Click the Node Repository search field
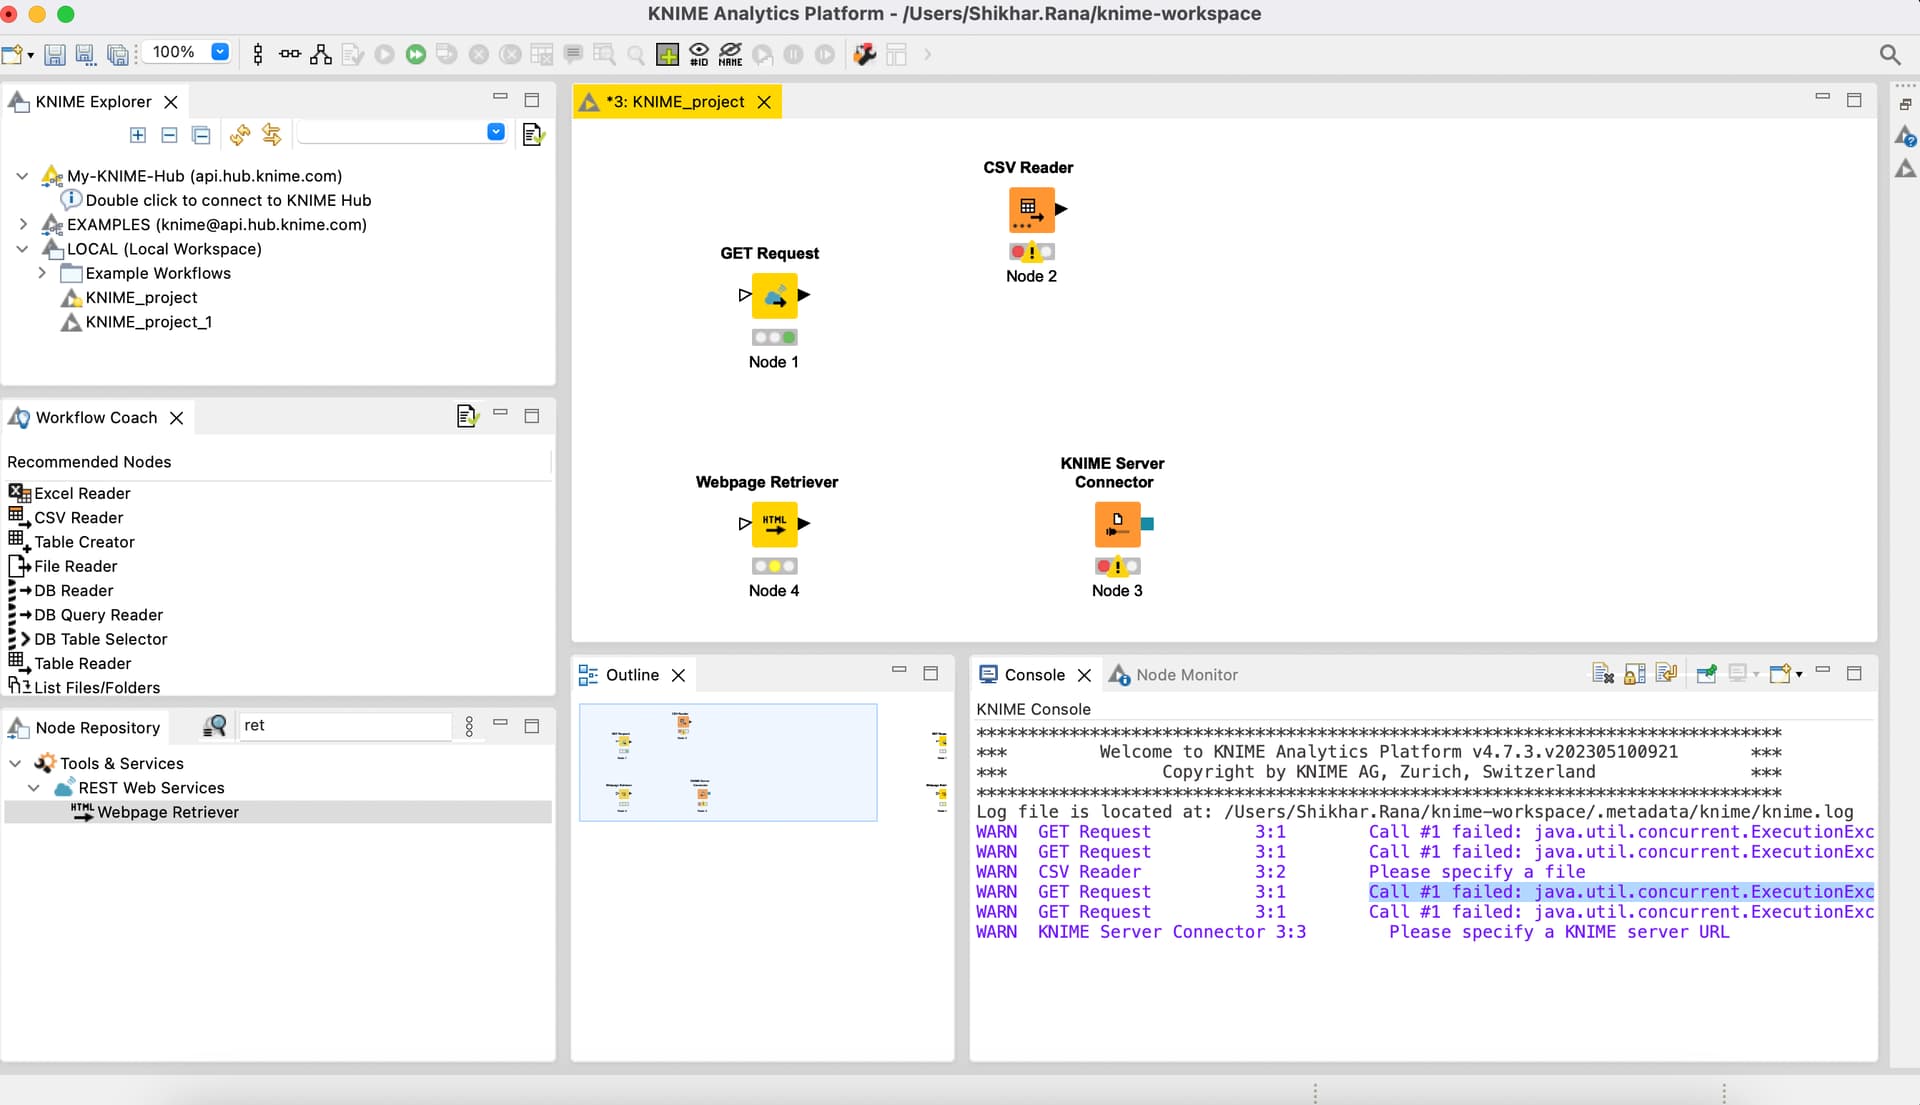 (x=344, y=726)
